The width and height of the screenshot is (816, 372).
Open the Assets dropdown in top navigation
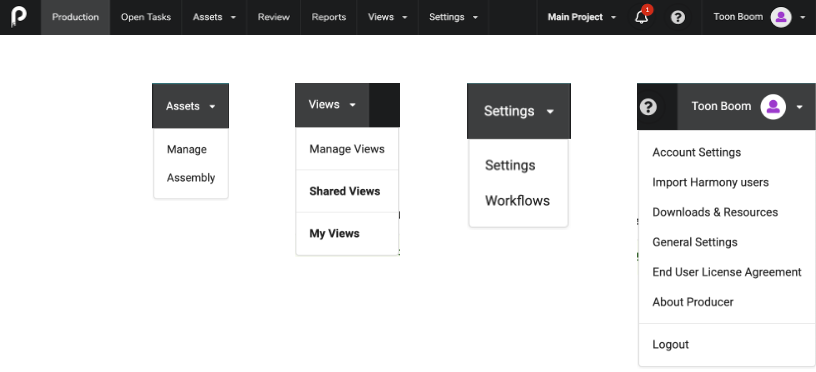click(x=214, y=17)
